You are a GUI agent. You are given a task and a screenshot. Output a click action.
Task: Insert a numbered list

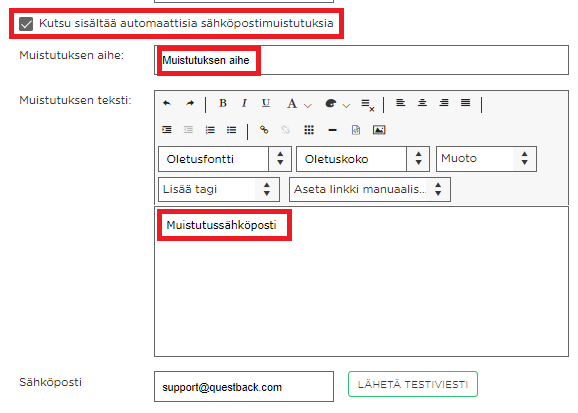click(x=210, y=130)
